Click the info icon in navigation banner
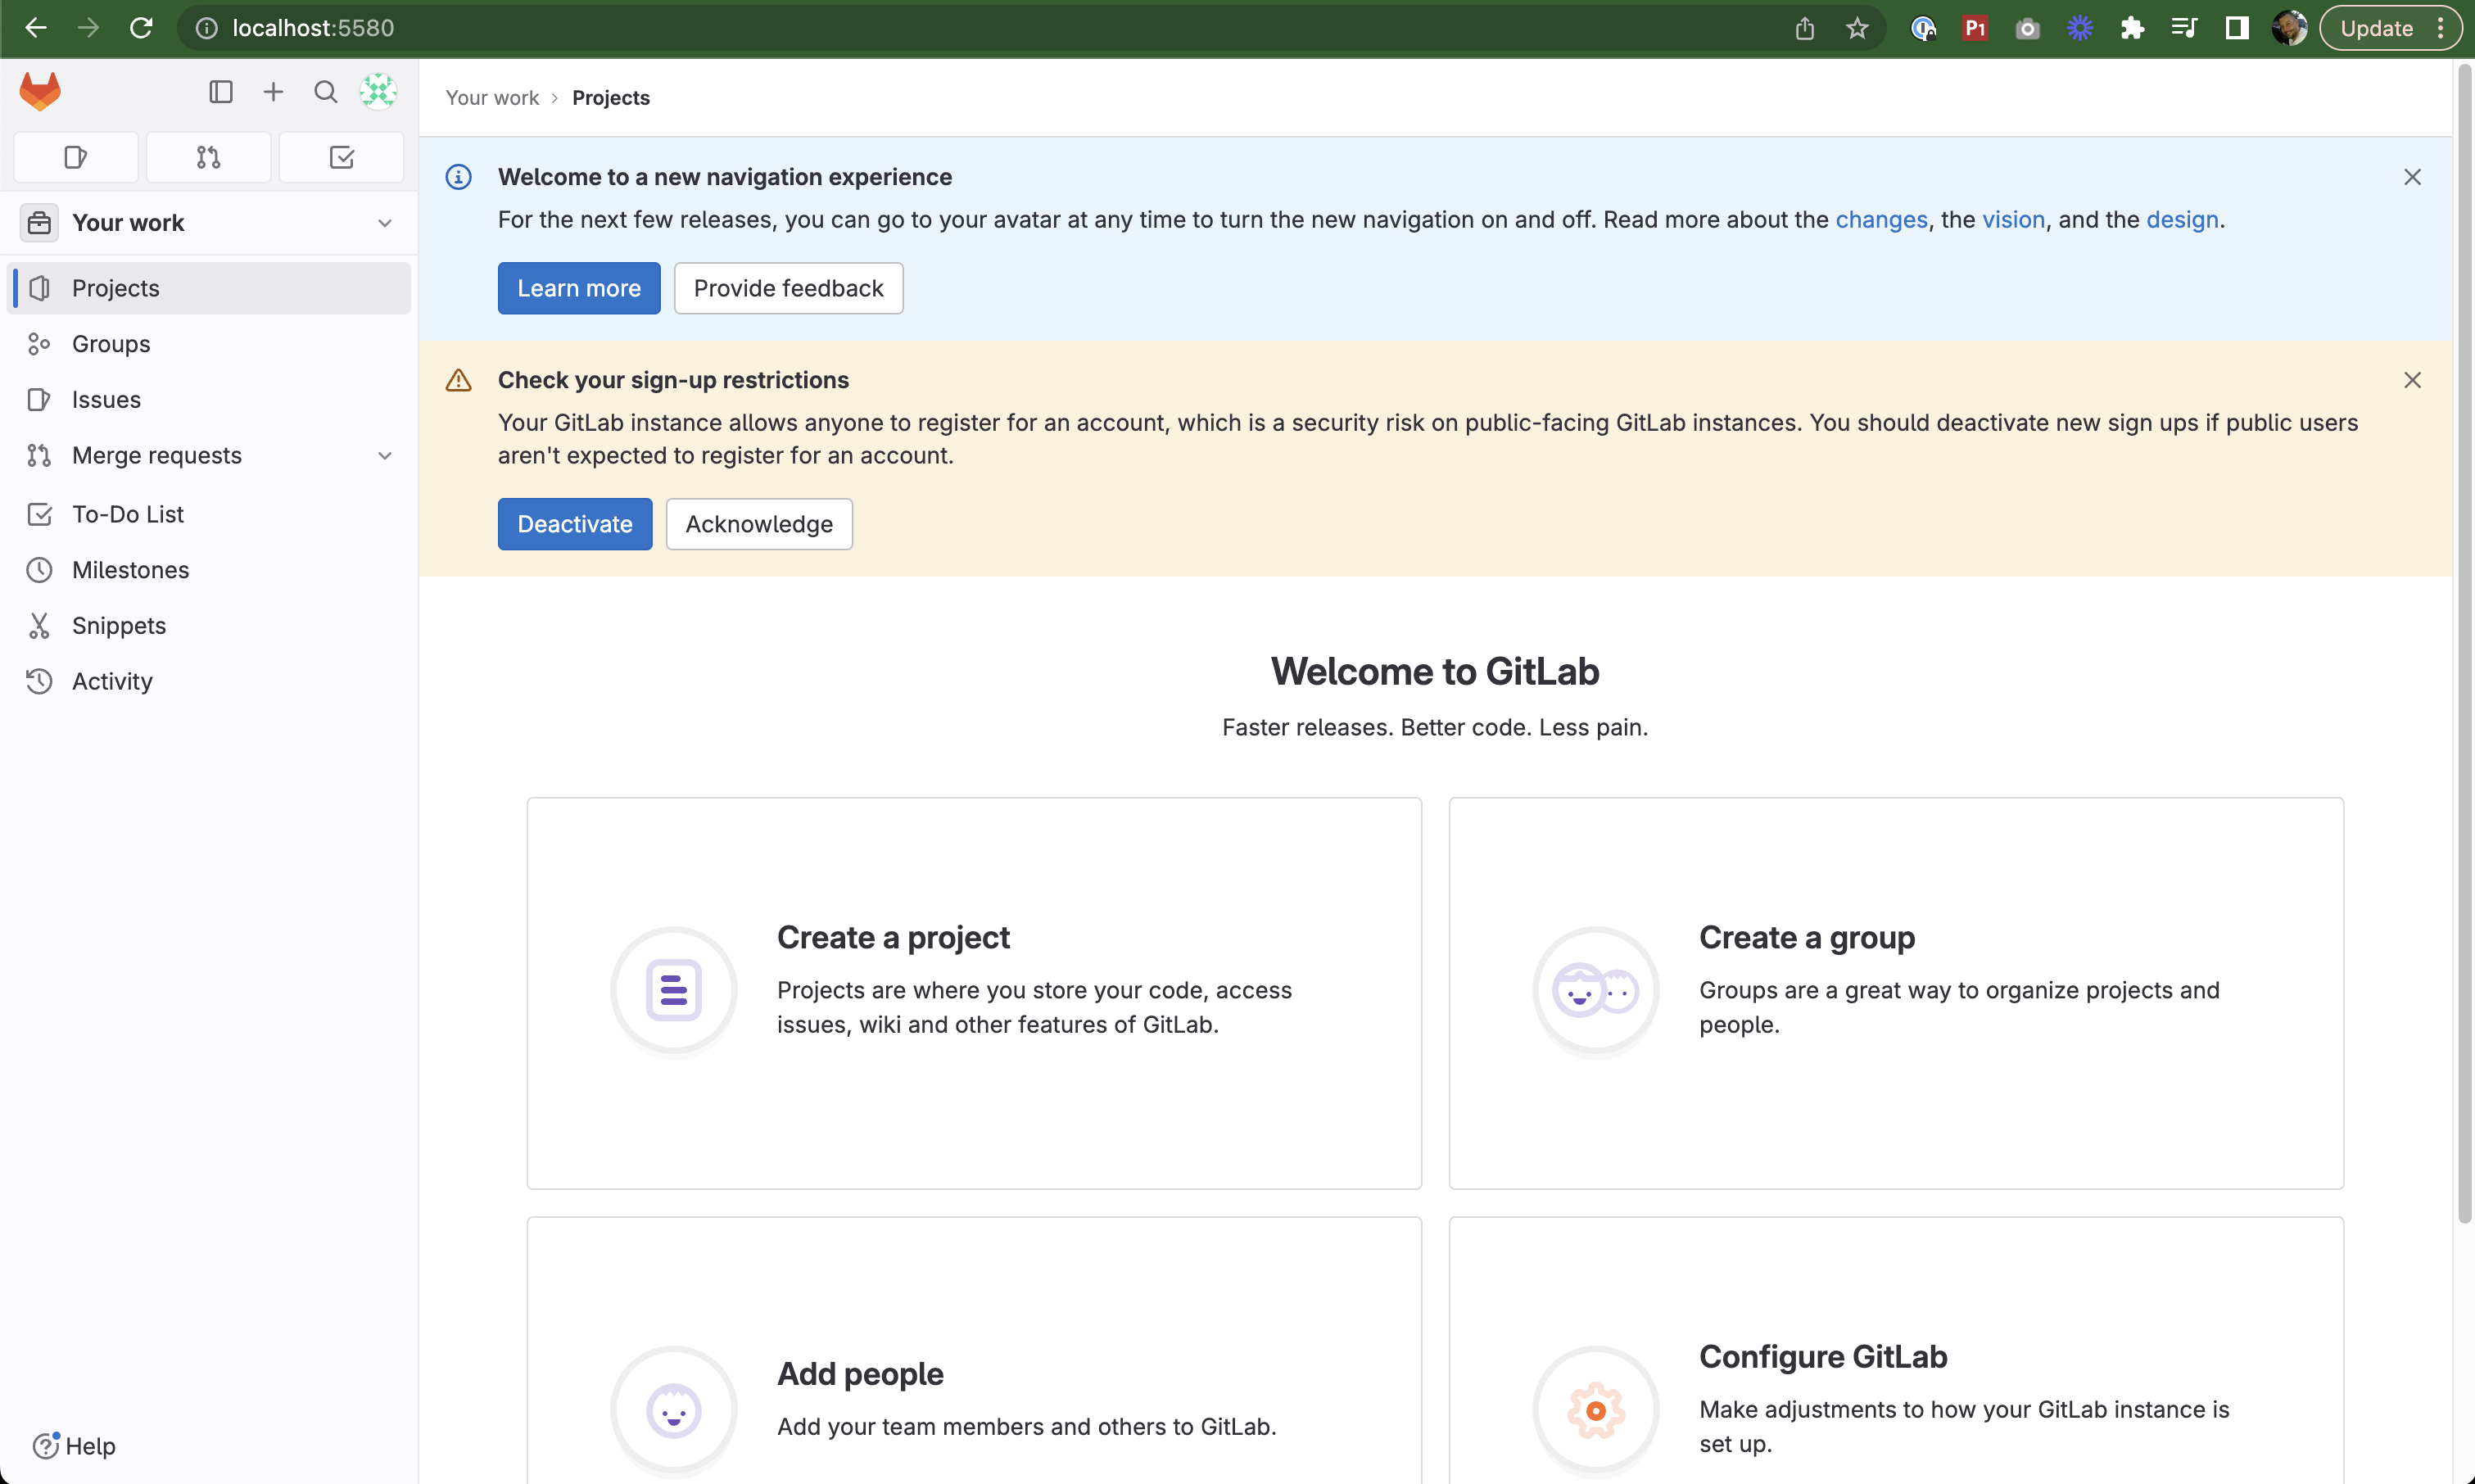Screen dimensions: 2475x1484 coord(458,177)
